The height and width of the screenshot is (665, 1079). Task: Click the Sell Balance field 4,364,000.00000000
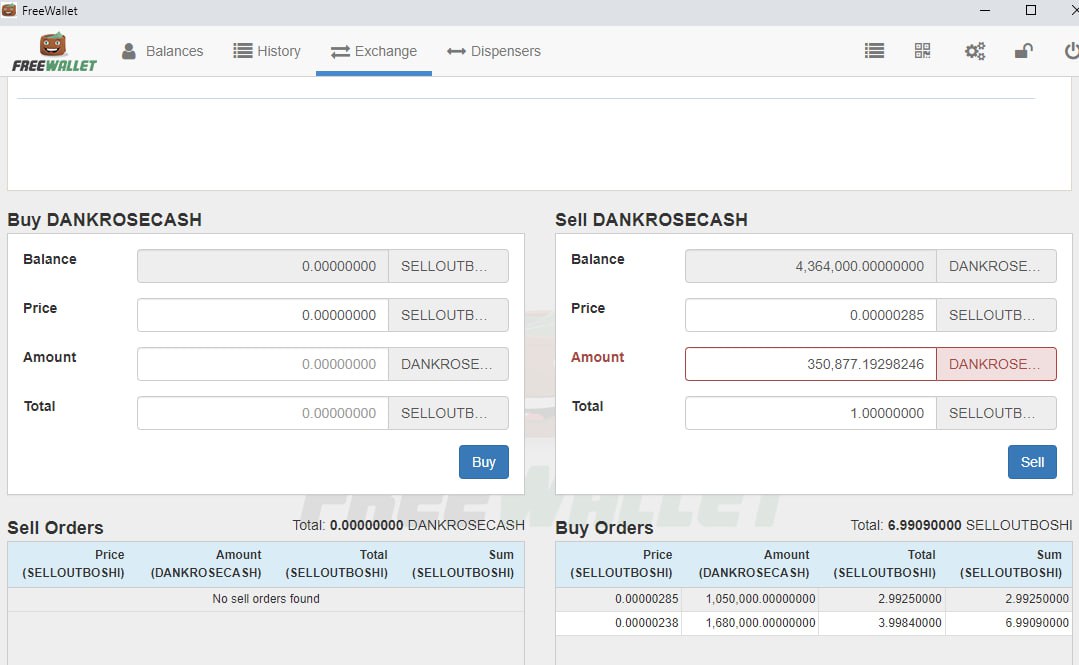(x=811, y=266)
